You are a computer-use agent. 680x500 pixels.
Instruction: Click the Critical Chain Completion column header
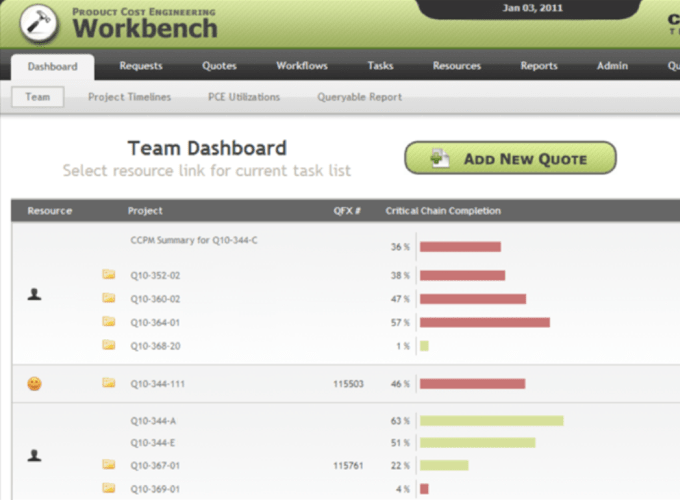click(x=443, y=211)
